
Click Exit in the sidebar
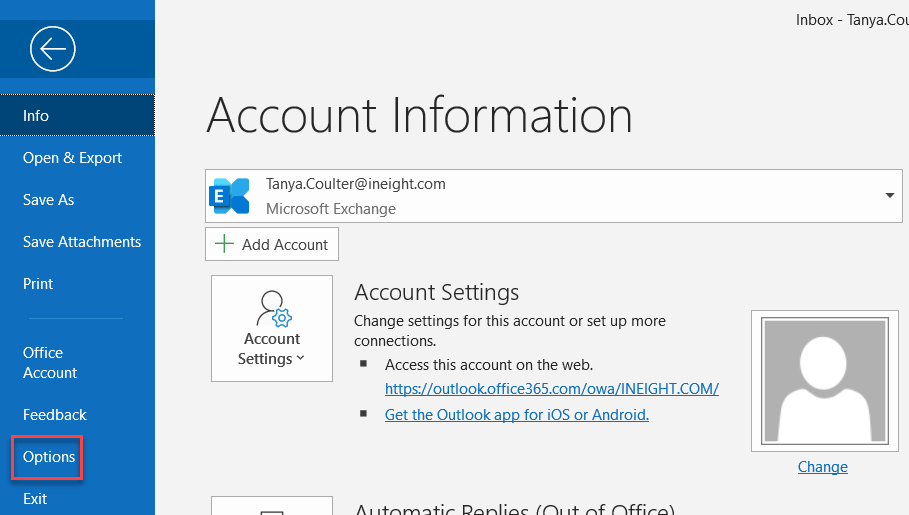[x=35, y=499]
